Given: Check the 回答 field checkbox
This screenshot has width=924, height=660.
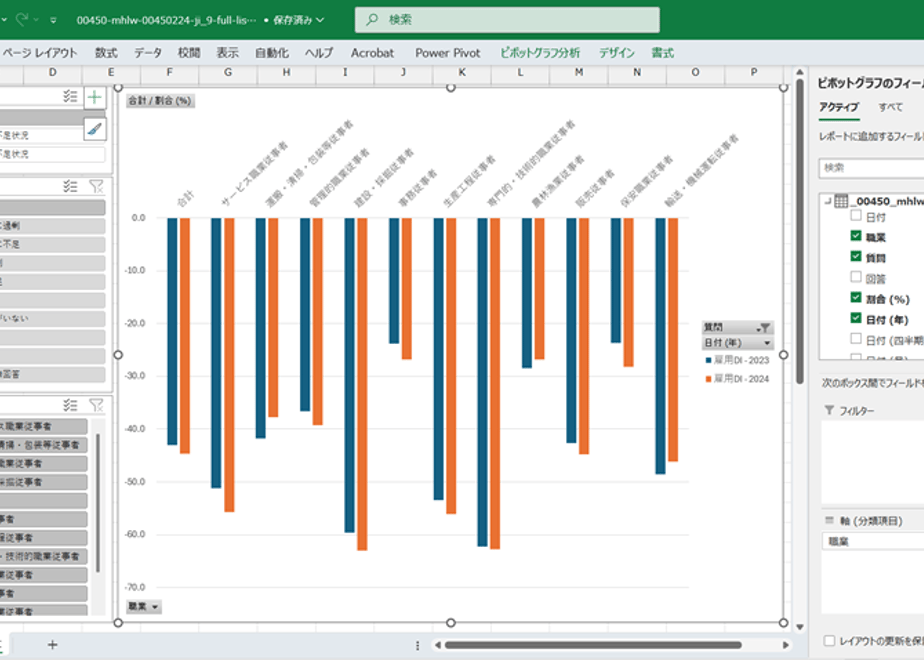Looking at the screenshot, I should [856, 276].
